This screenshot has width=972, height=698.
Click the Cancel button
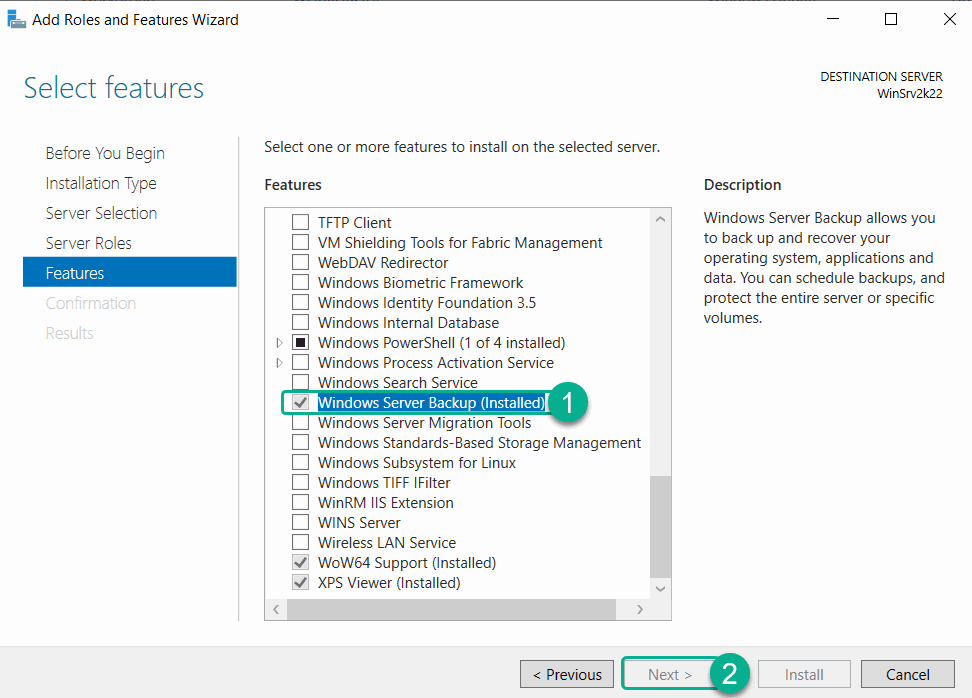908,674
